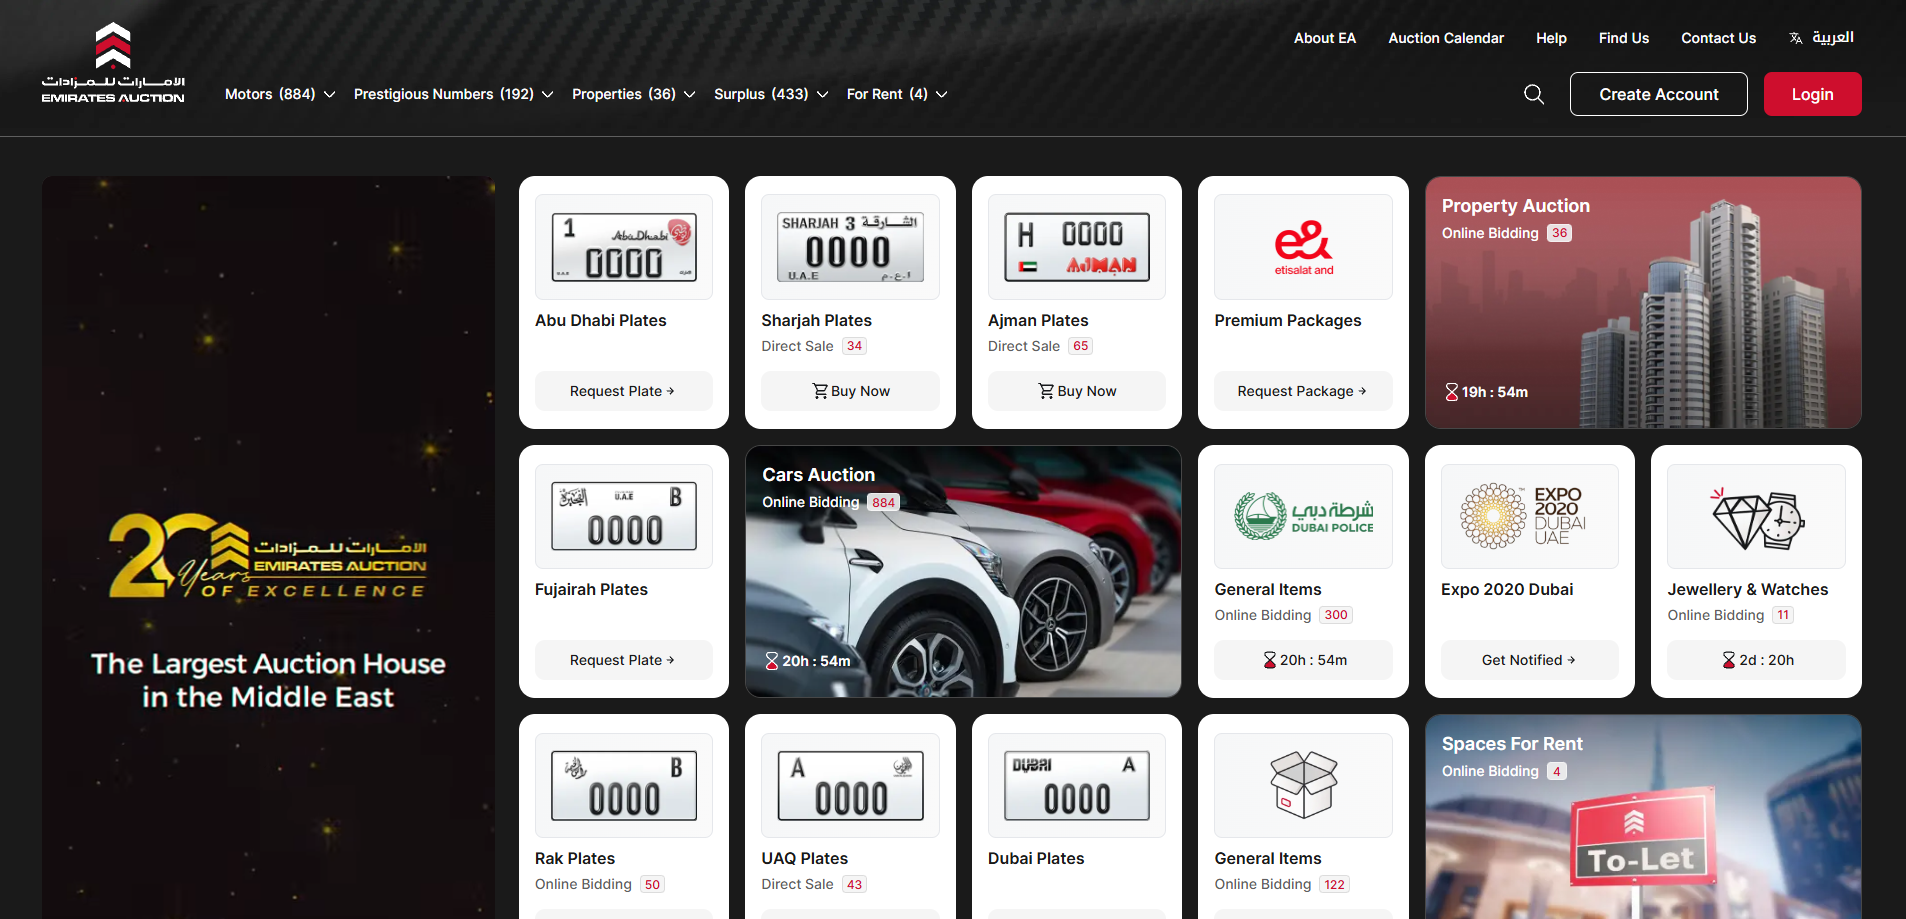Click the Abu Dhabi plate image
Image resolution: width=1906 pixels, height=919 pixels.
624,247
